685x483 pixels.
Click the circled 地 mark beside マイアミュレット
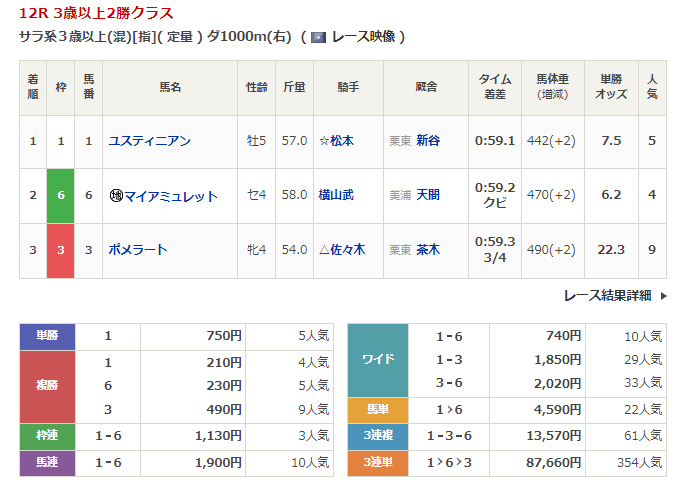[115, 196]
